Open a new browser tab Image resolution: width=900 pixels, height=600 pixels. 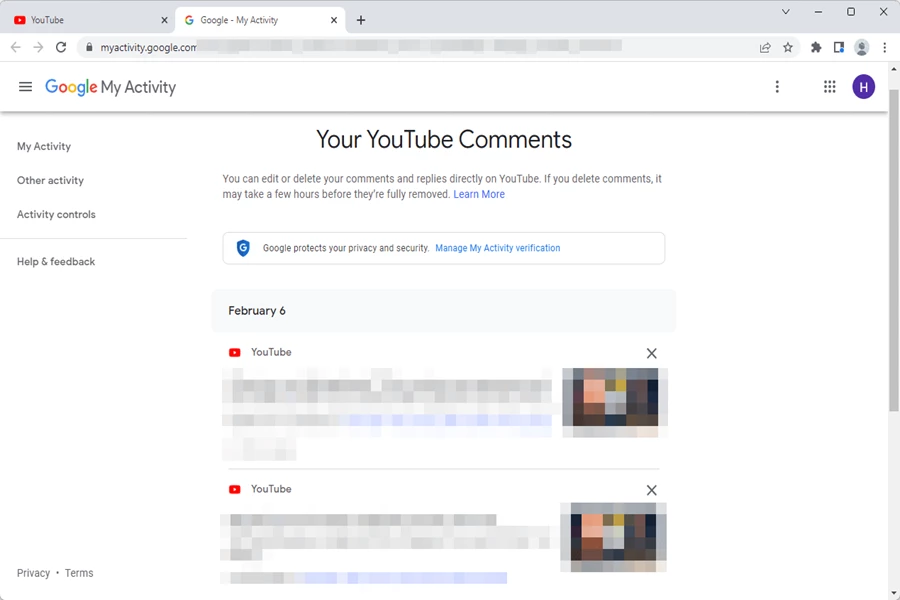pyautogui.click(x=360, y=20)
